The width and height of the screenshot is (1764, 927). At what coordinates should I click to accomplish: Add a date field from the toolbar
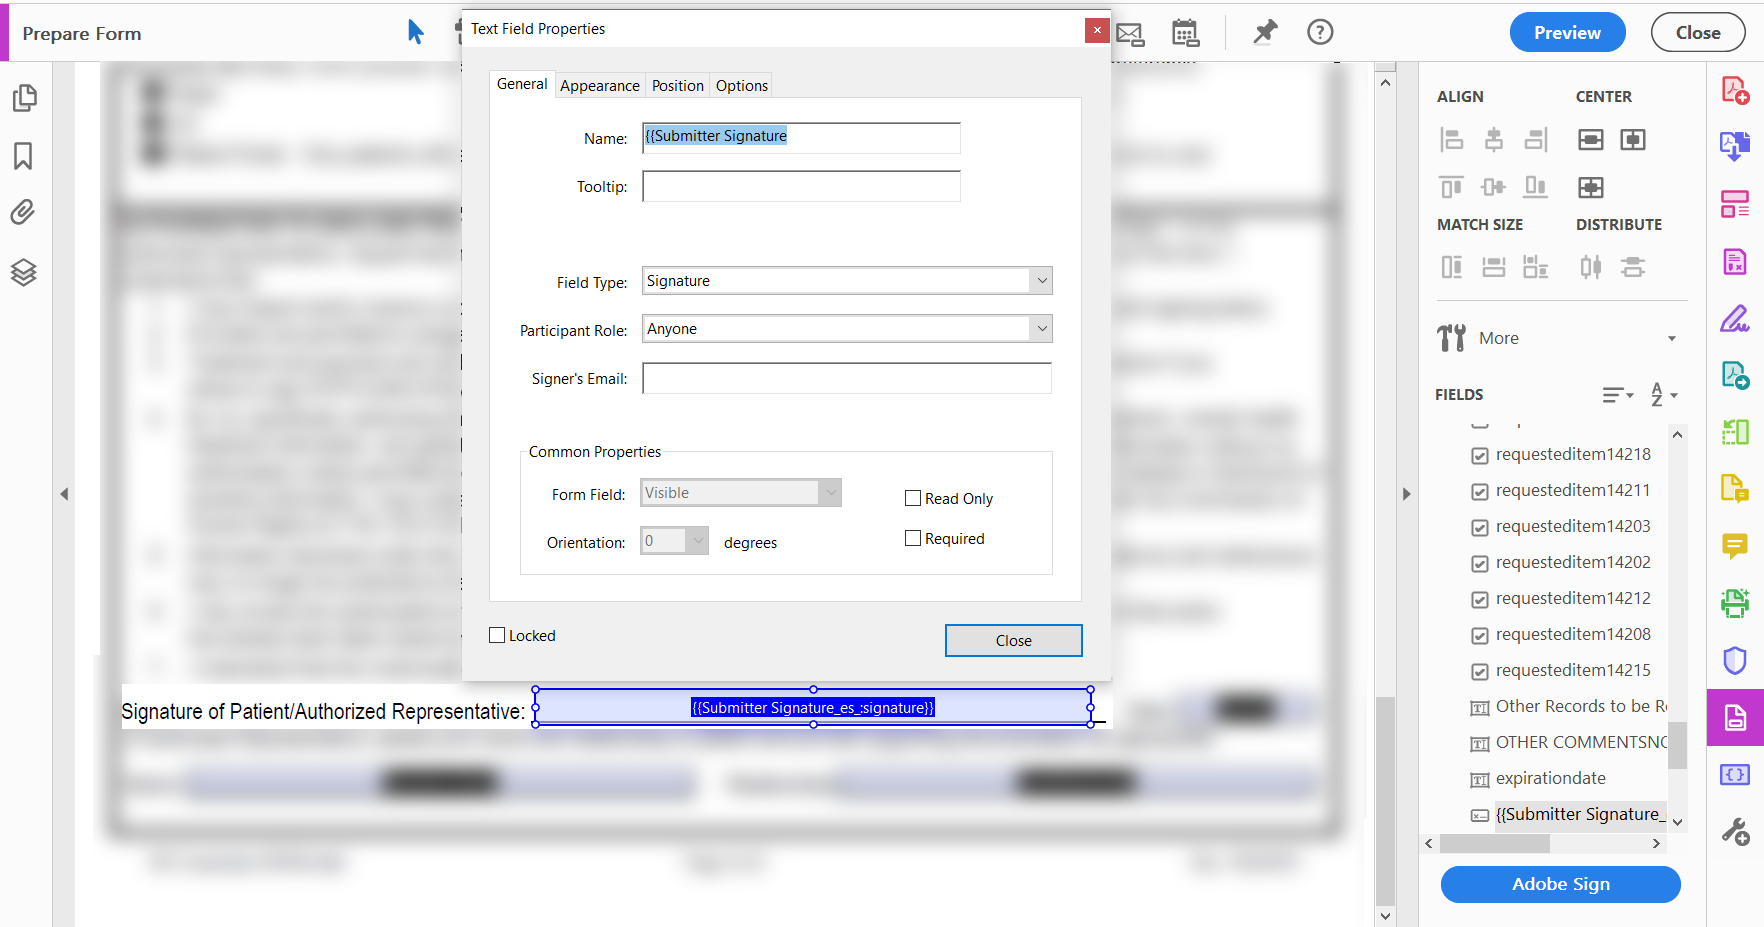click(x=1185, y=33)
